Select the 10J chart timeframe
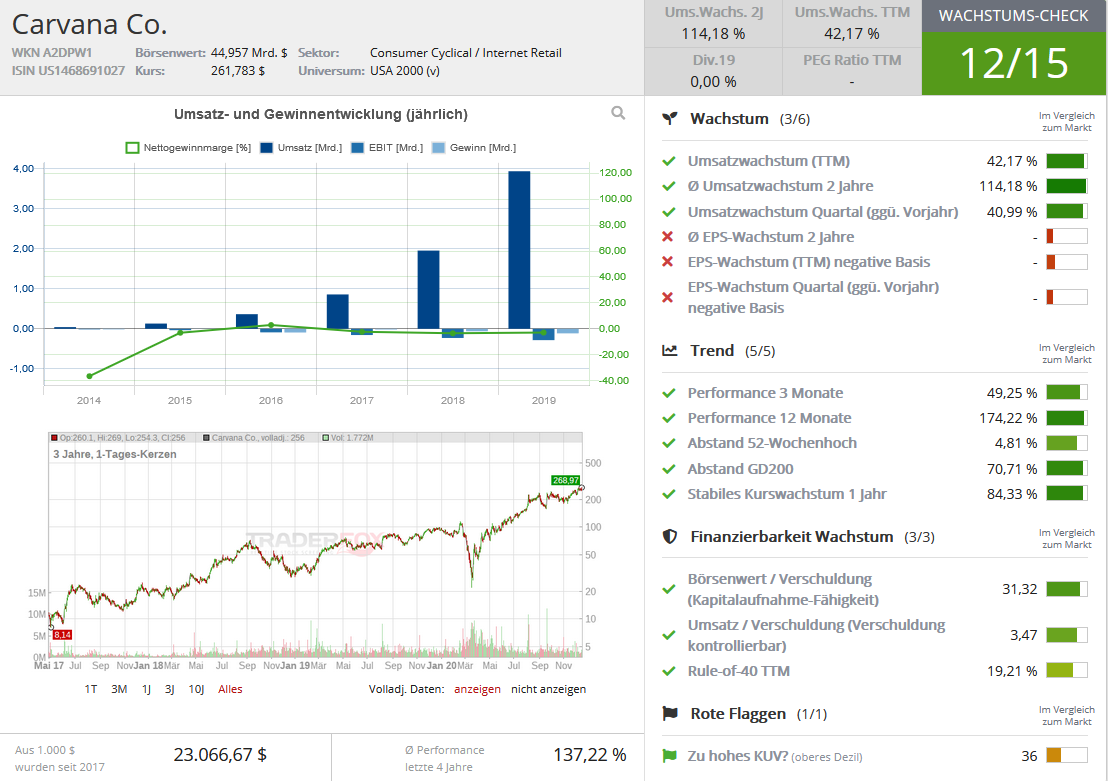 (196, 689)
